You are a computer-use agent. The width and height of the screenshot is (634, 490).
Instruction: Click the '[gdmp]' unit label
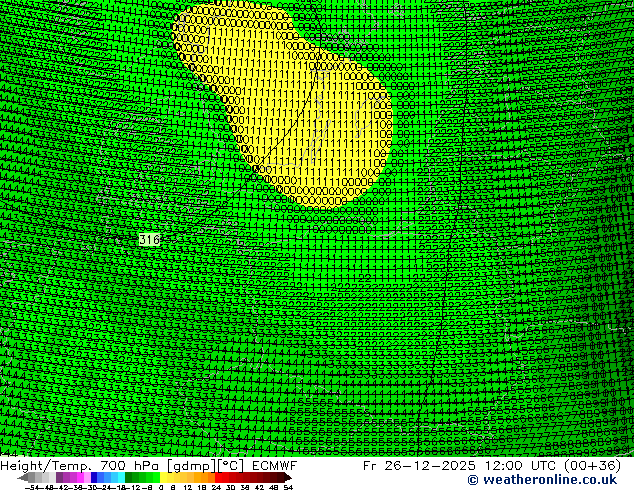[x=191, y=466]
